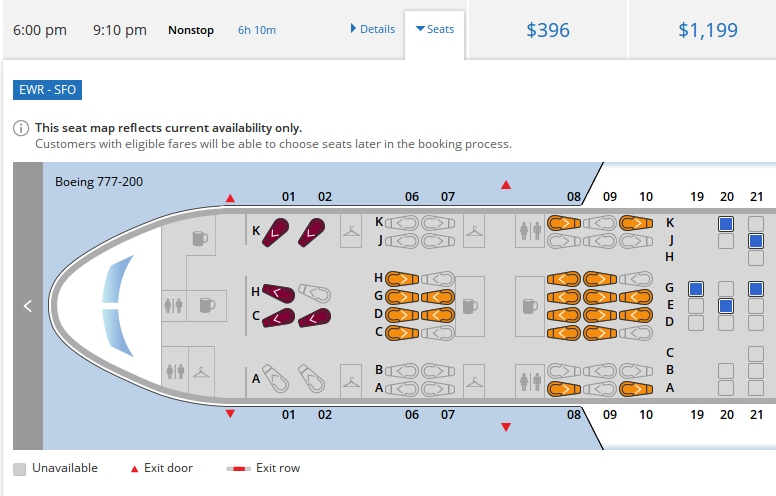Collapse the Seats tab
Screen dimensions: 776x496
coord(434,29)
